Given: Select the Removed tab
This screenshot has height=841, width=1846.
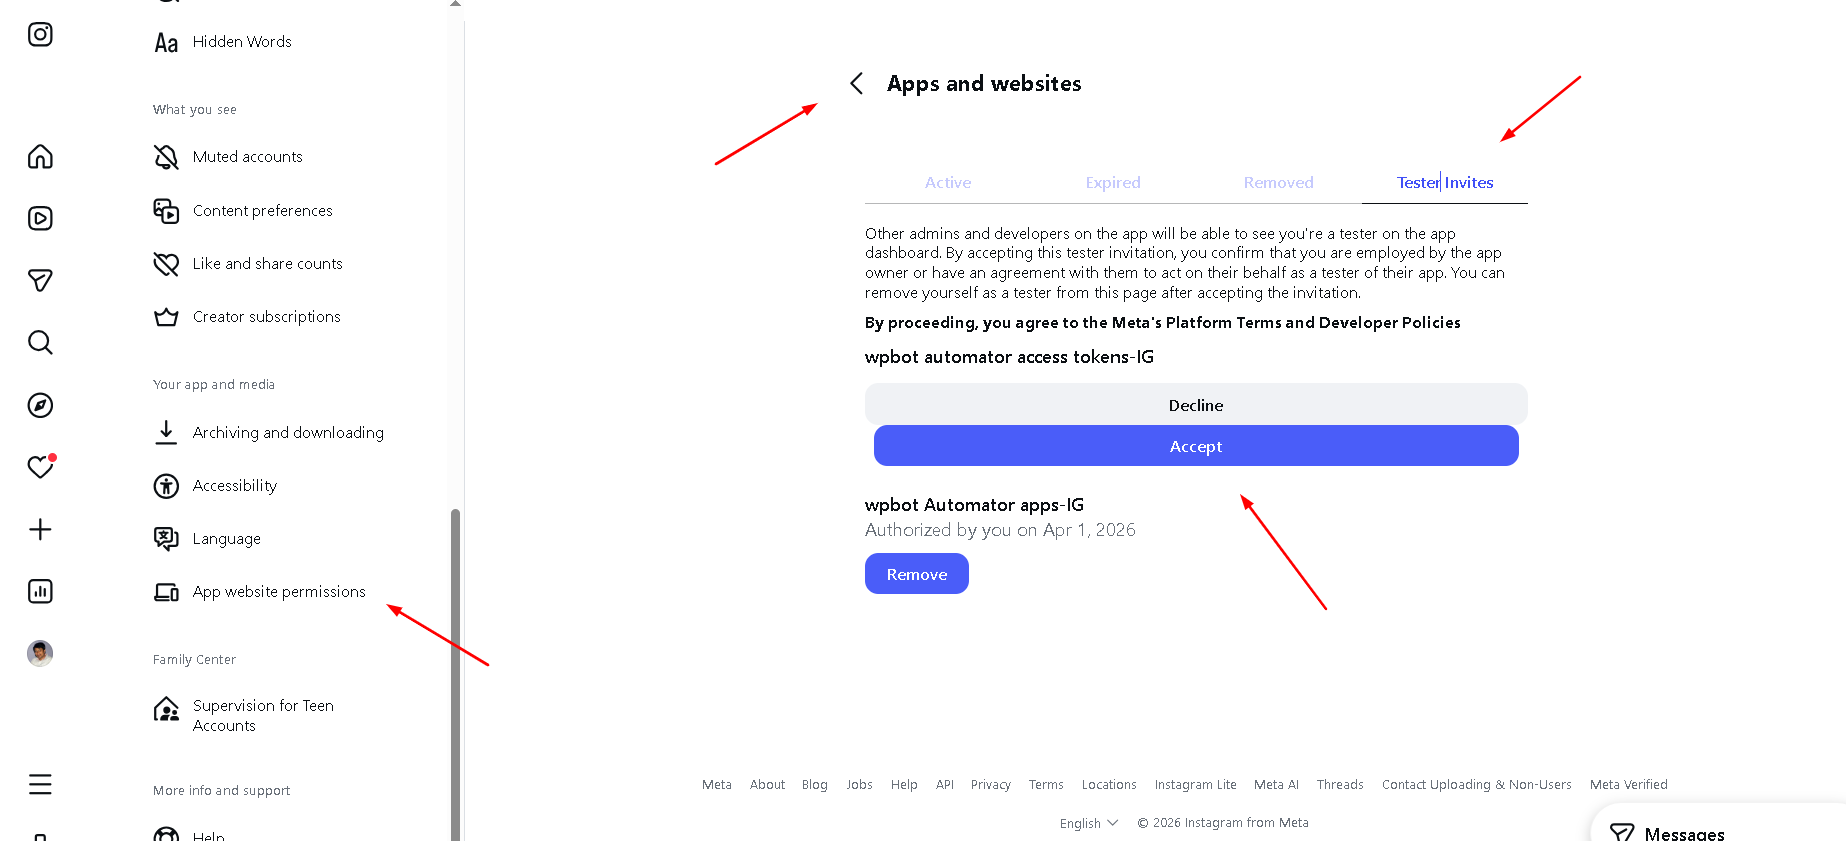Looking at the screenshot, I should [x=1278, y=183].
